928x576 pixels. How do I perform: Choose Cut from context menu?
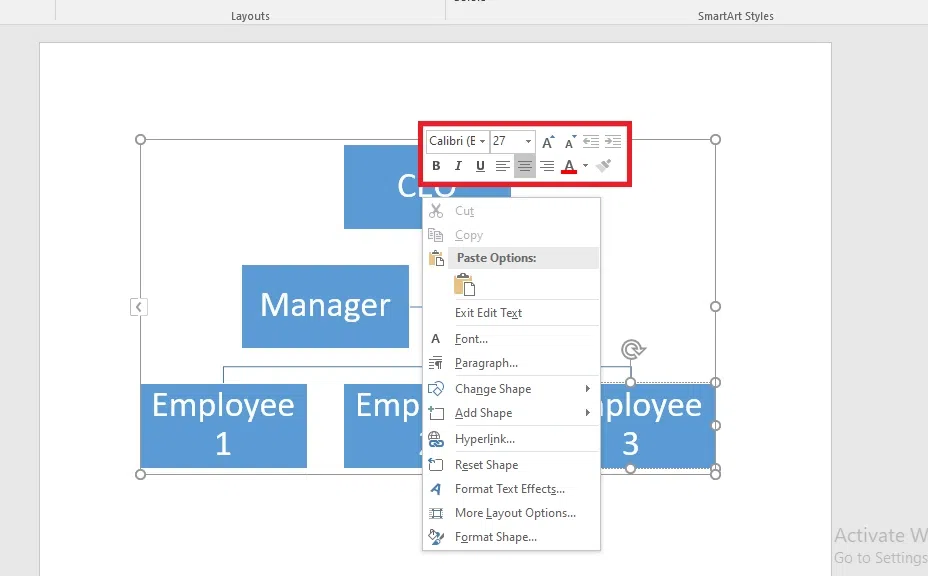click(x=511, y=211)
